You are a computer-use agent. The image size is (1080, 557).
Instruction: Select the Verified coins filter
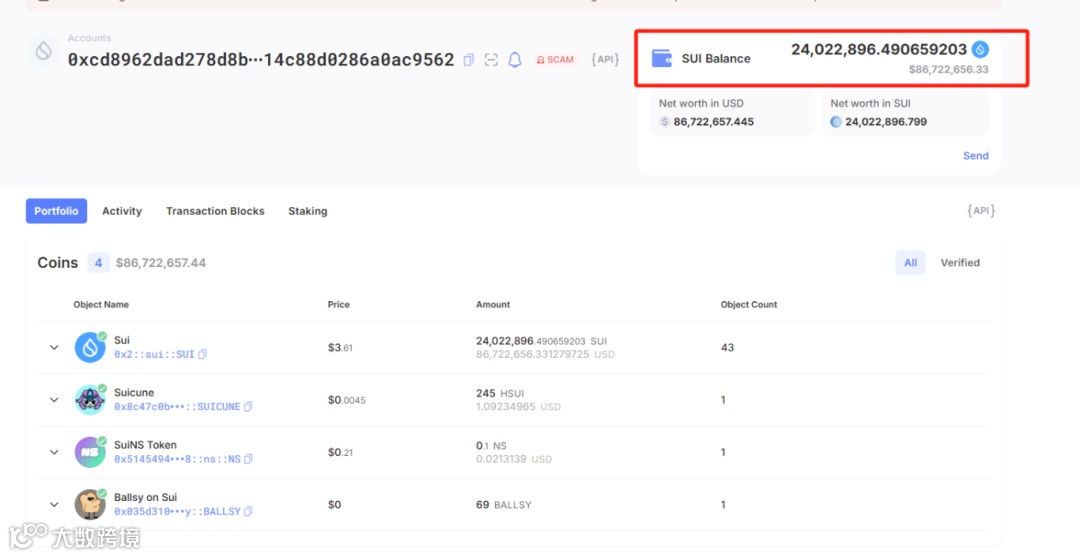(960, 262)
